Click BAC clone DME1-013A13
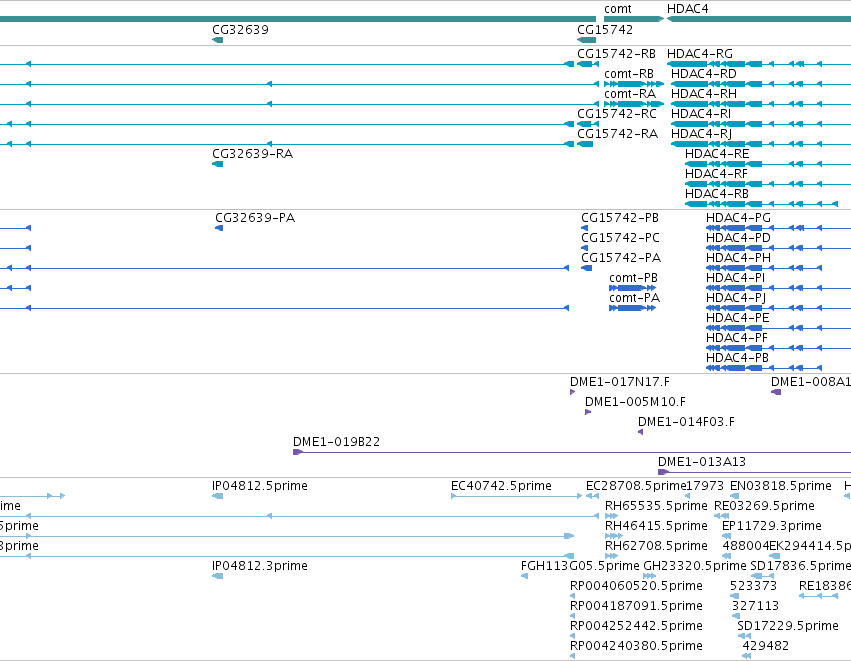This screenshot has height=661, width=851. (x=702, y=463)
